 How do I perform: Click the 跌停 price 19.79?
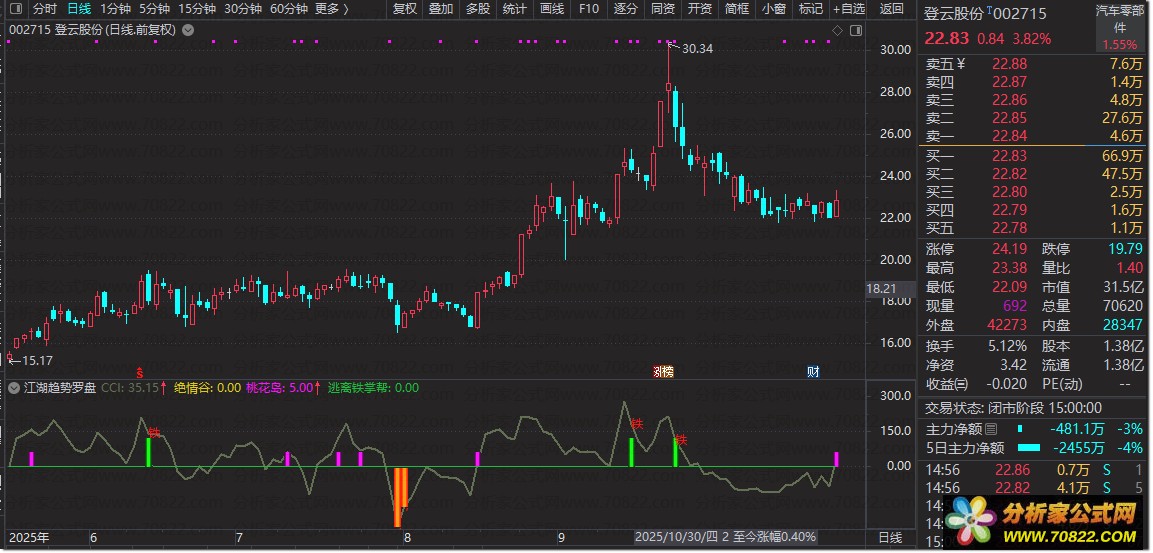(1126, 249)
